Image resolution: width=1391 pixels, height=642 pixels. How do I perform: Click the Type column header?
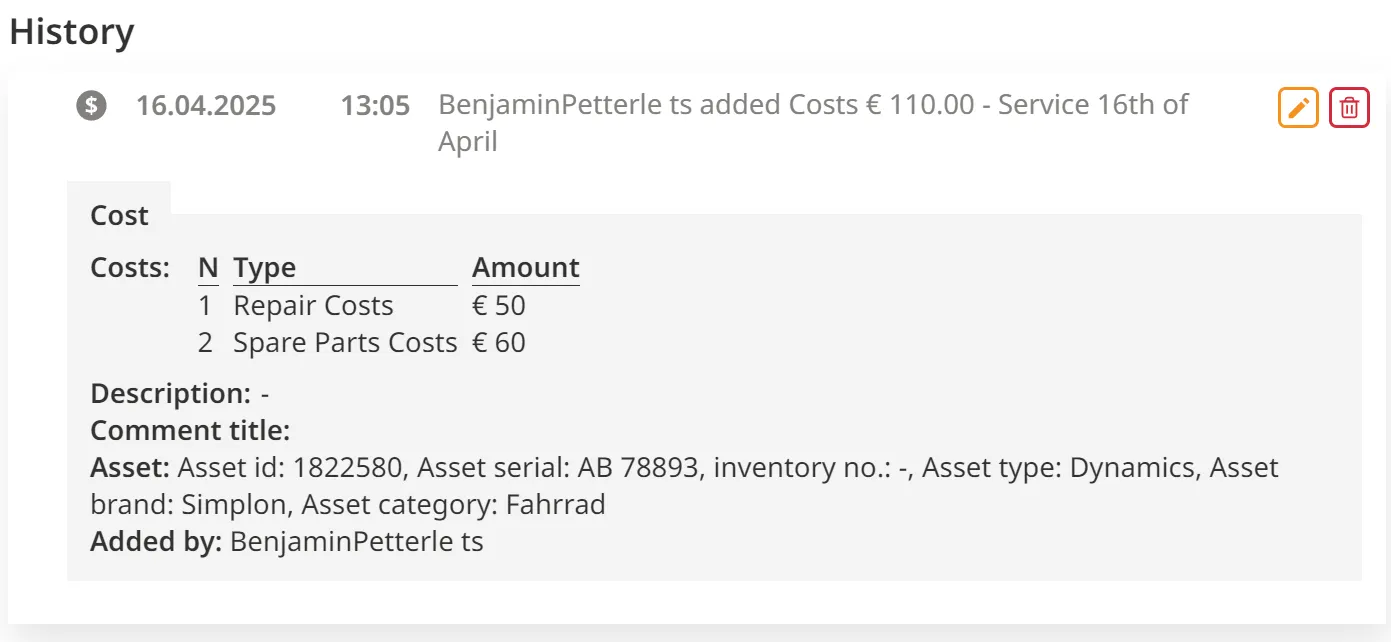coord(265,268)
